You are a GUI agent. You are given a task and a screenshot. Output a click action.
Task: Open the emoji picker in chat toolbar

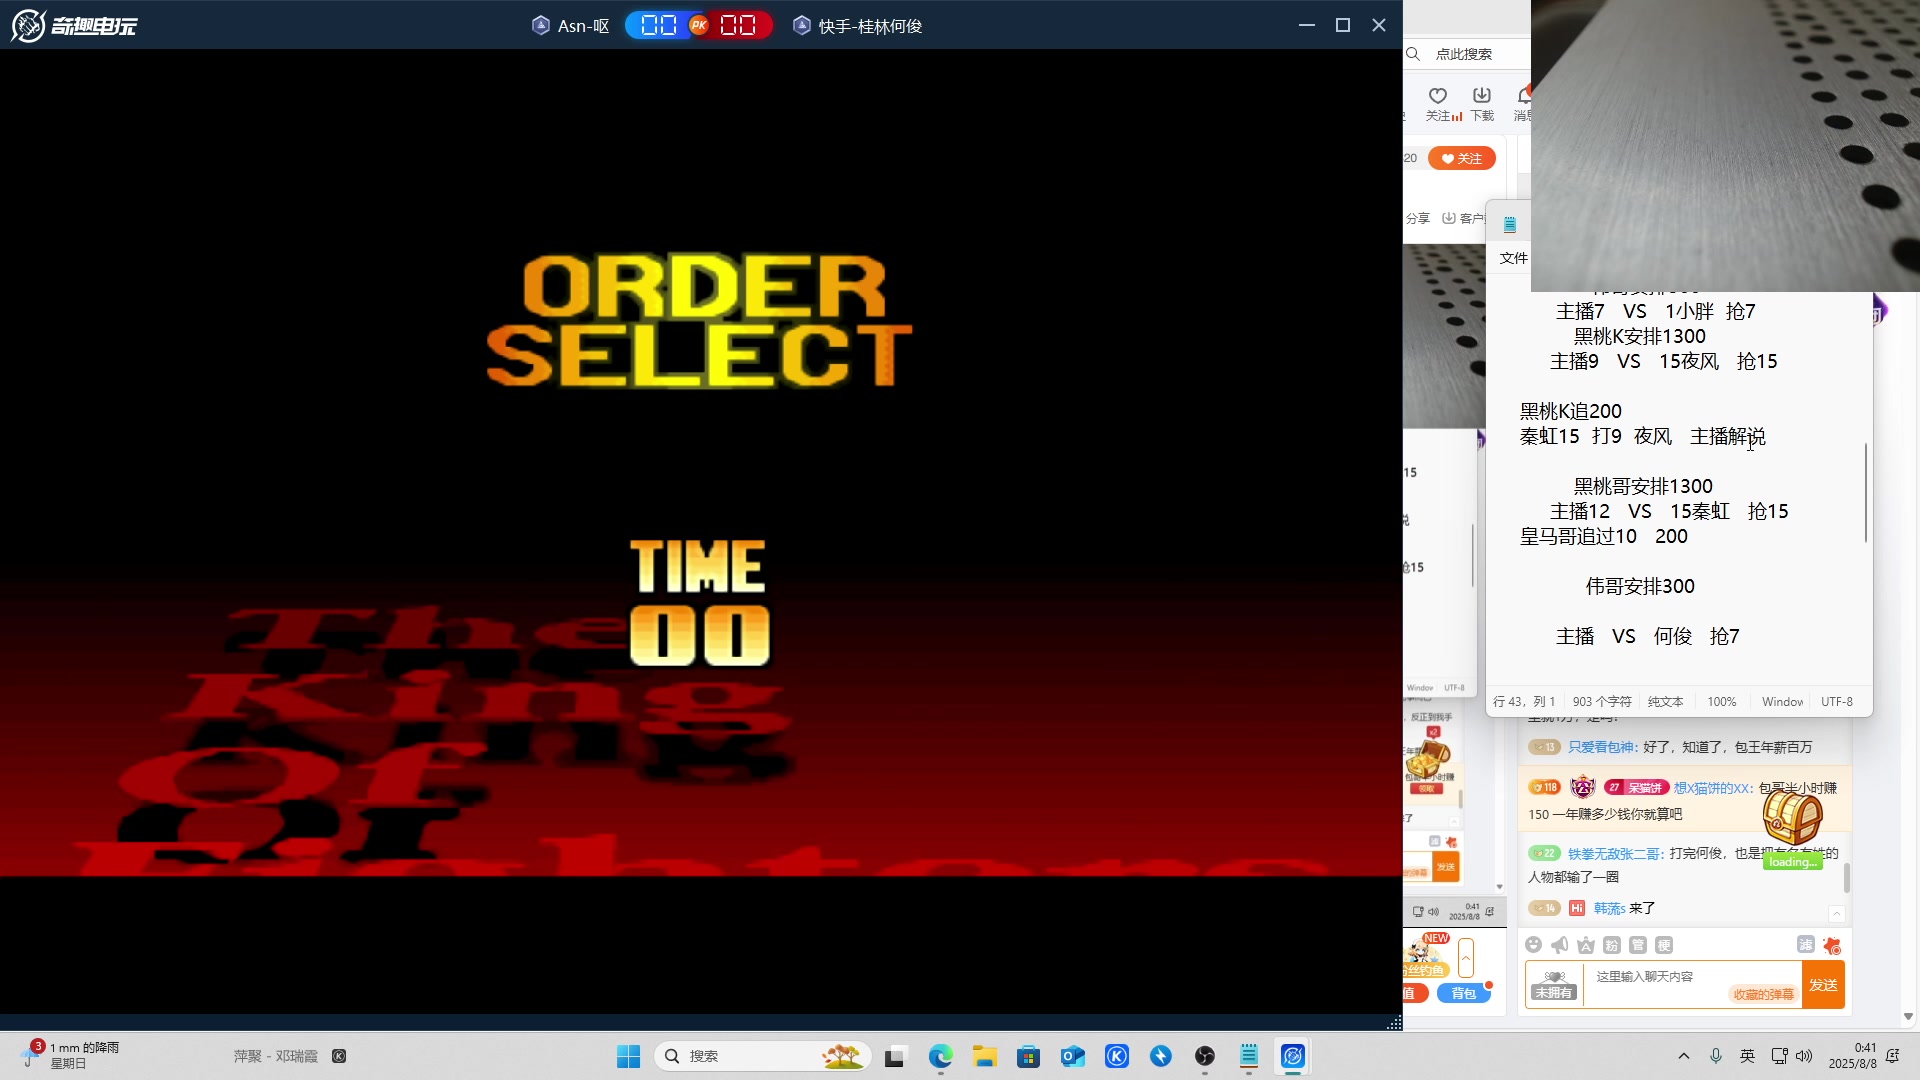click(x=1534, y=945)
